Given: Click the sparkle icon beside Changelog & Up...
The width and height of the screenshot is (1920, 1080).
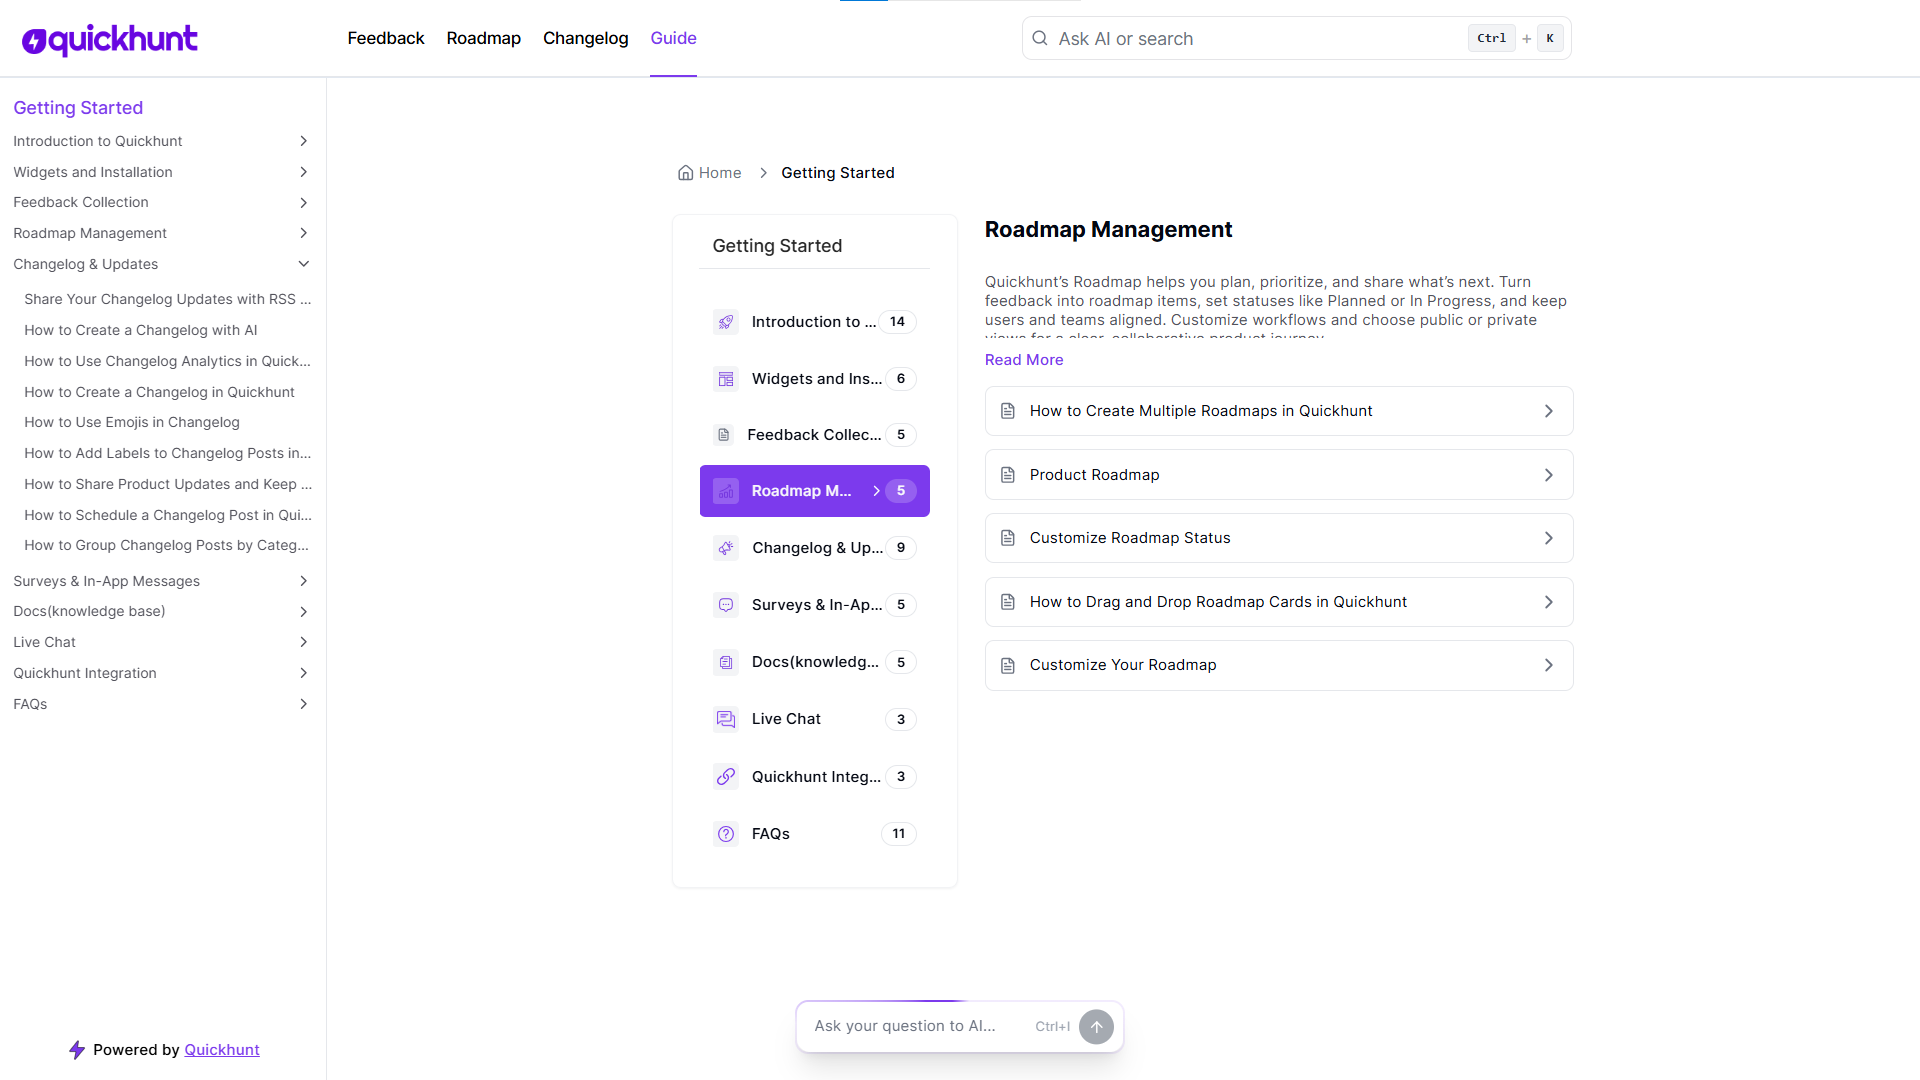Looking at the screenshot, I should (726, 548).
